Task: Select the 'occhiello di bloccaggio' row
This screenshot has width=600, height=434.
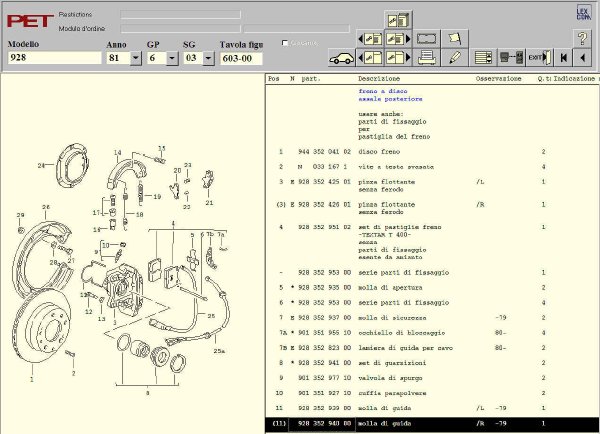Action: (432, 333)
